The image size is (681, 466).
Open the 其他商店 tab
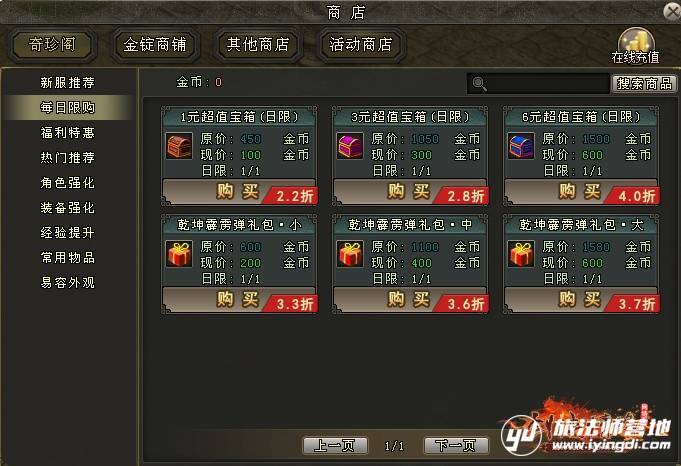tap(258, 45)
